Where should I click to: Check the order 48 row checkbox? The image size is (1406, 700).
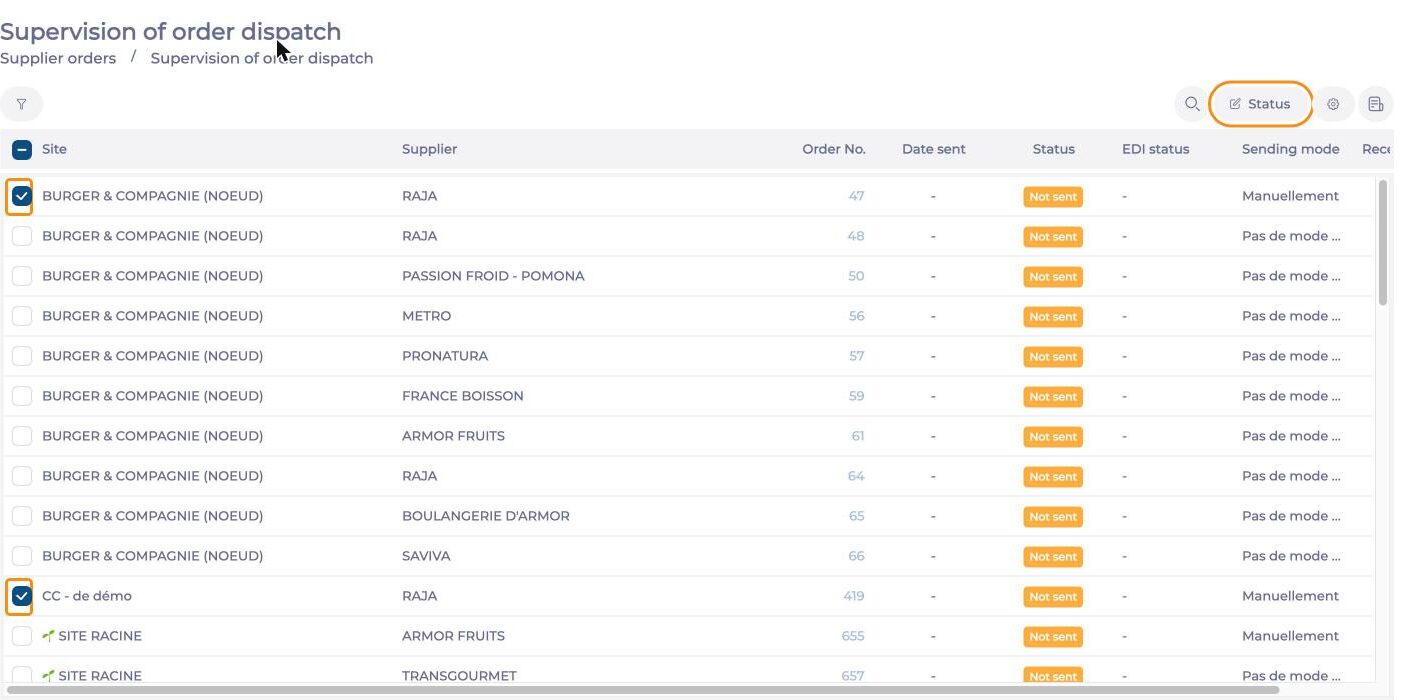pos(22,236)
